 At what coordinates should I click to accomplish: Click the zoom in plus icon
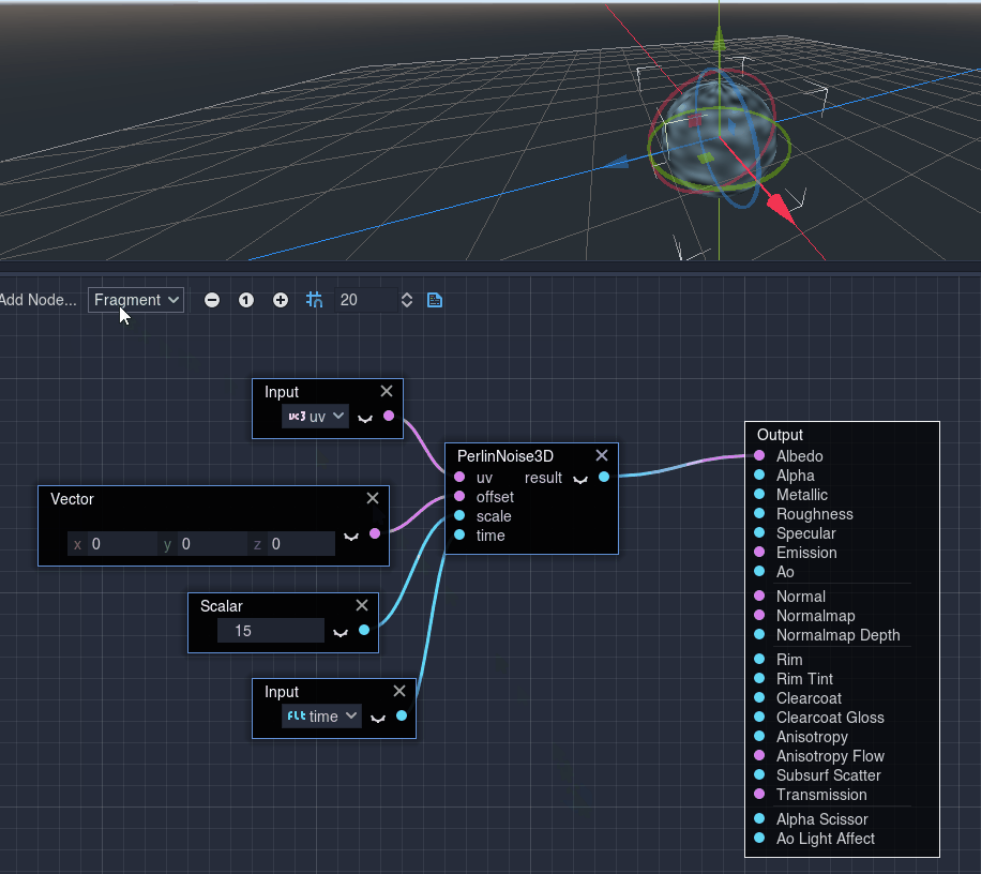281,300
